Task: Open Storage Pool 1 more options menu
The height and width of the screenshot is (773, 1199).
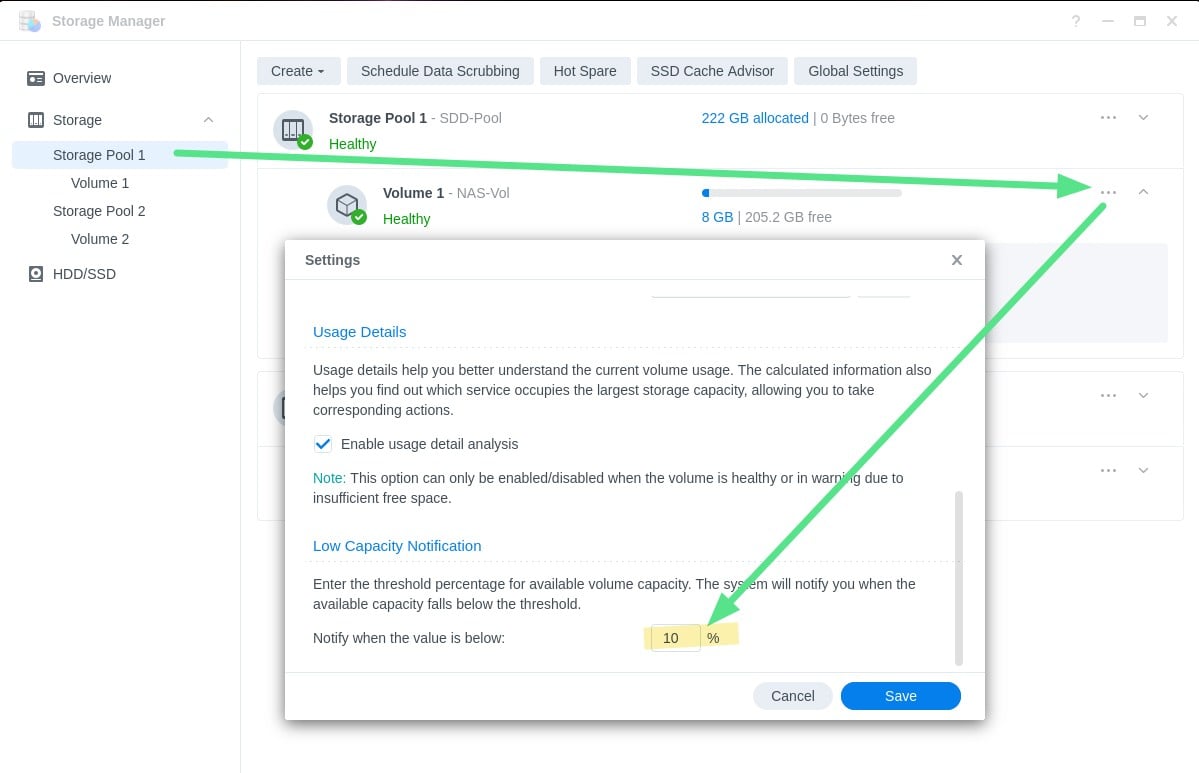Action: 1108,118
